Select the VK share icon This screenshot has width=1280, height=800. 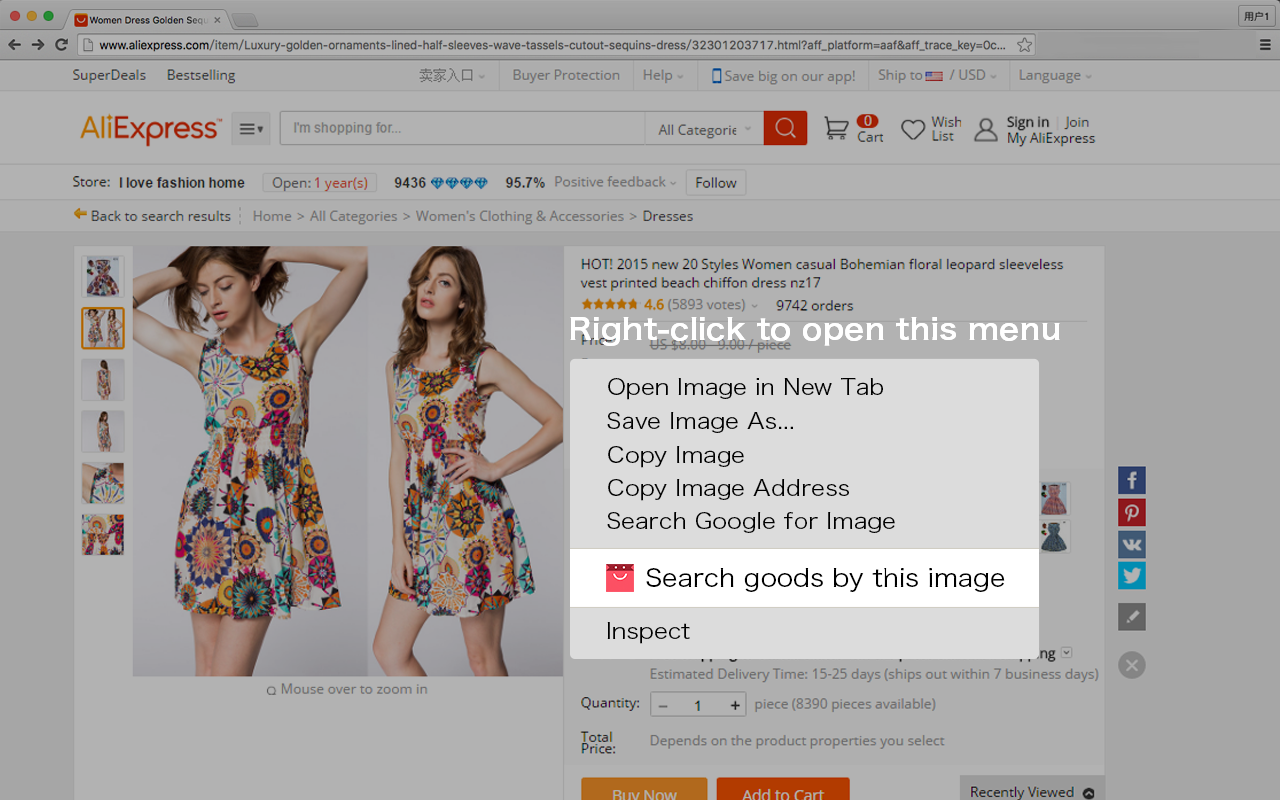click(1131, 544)
